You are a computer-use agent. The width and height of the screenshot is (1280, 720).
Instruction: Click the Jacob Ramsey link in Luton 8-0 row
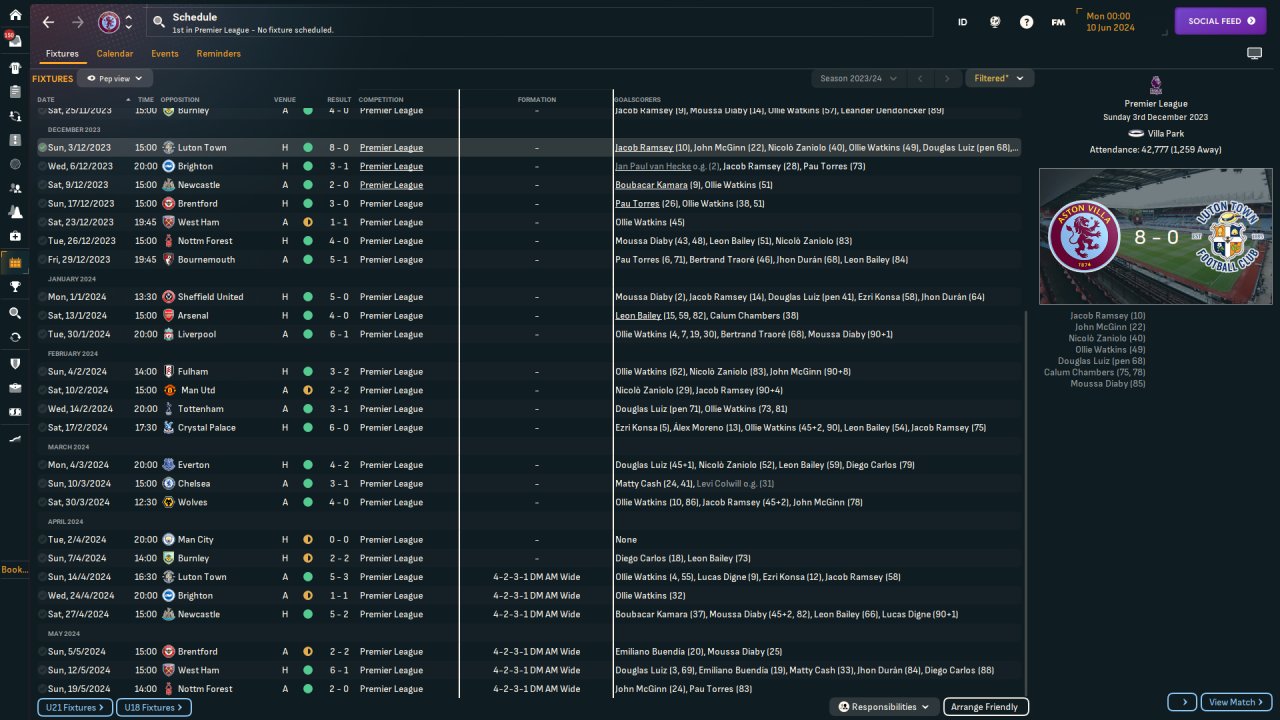click(644, 148)
